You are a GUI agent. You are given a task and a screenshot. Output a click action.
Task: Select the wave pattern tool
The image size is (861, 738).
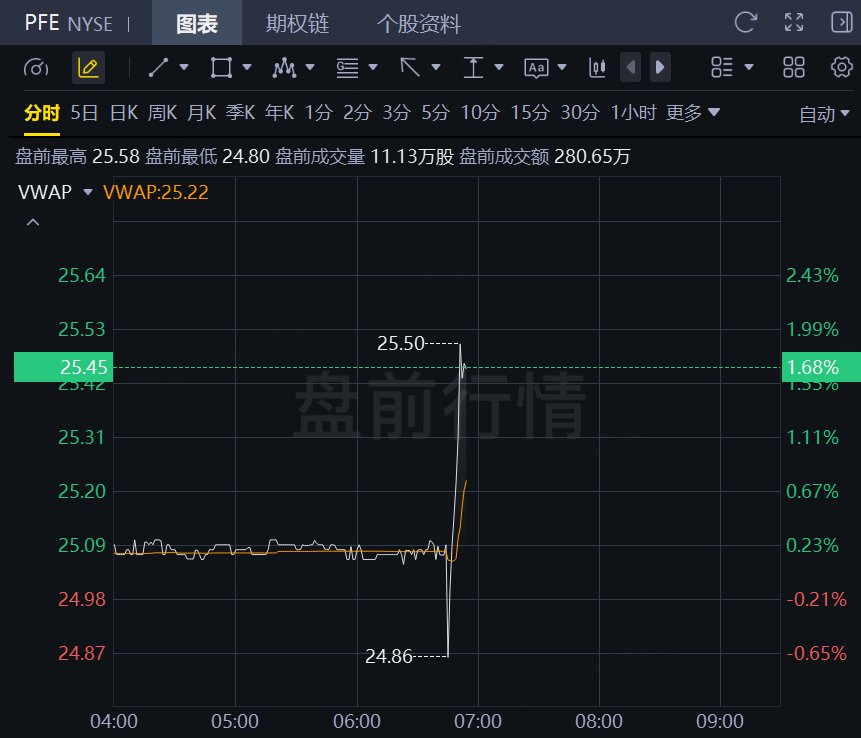[284, 68]
